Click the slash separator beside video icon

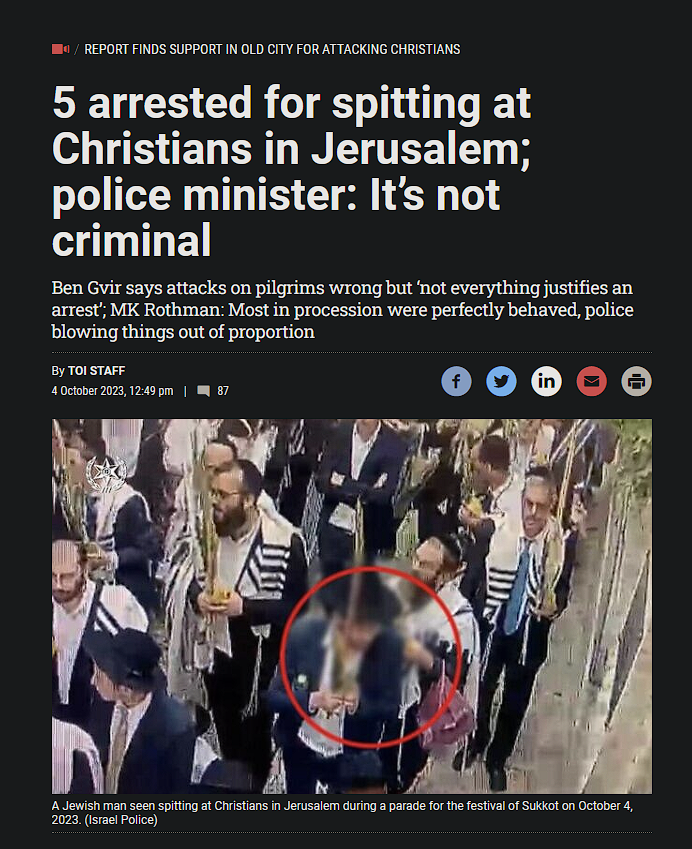point(77,49)
